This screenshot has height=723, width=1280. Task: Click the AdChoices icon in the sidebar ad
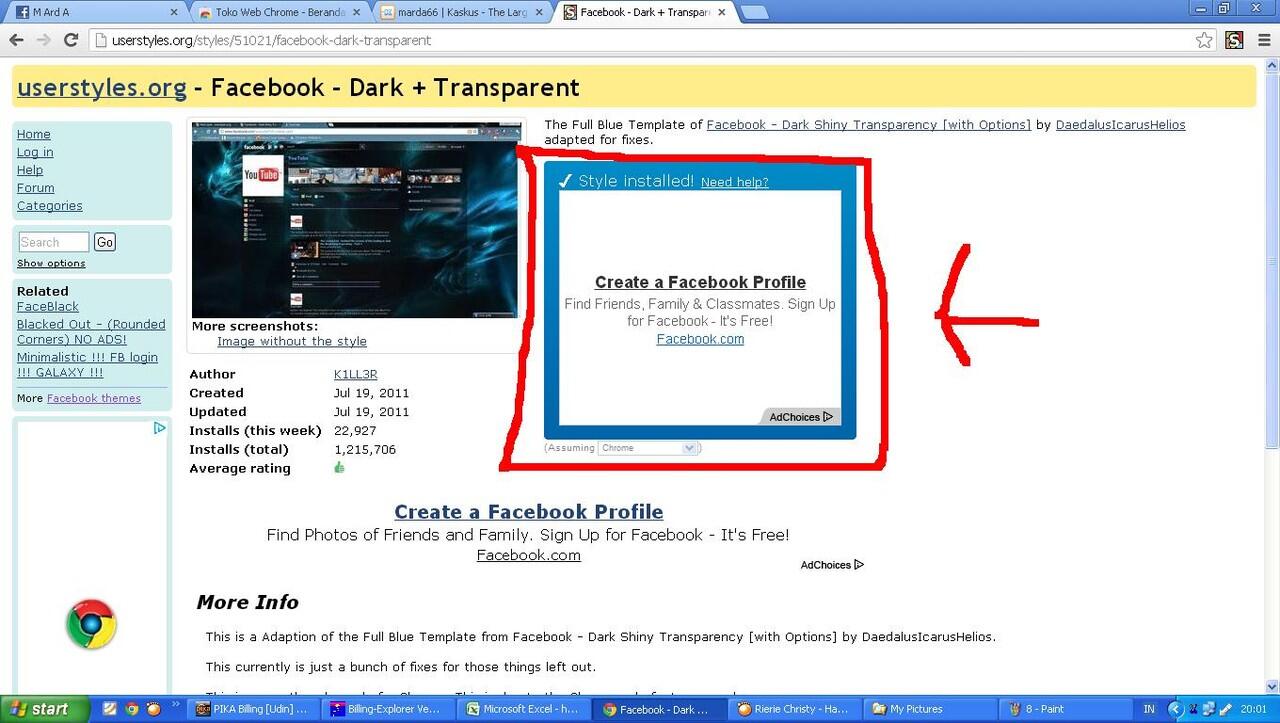pyautogui.click(x=159, y=428)
